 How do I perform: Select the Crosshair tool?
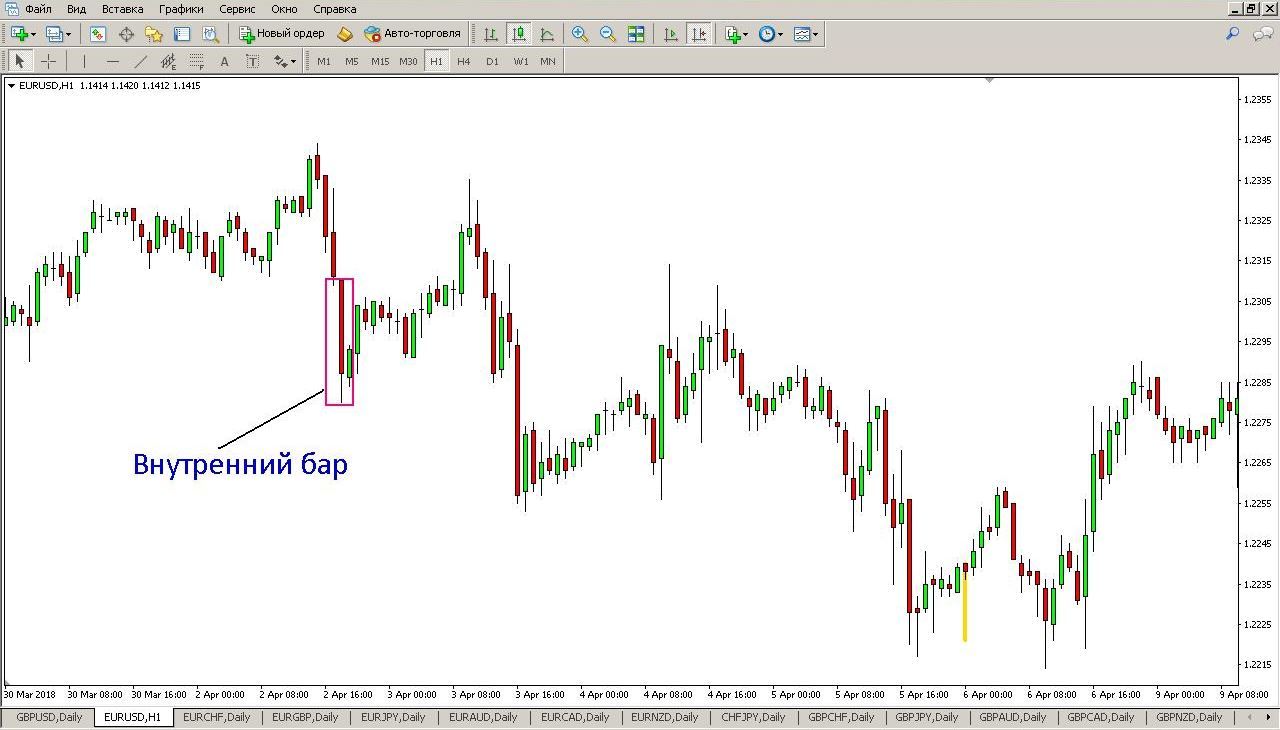48,61
